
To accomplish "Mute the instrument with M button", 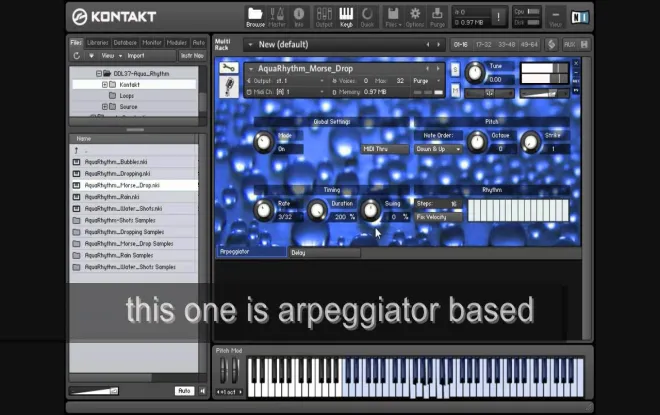I will (x=455, y=90).
